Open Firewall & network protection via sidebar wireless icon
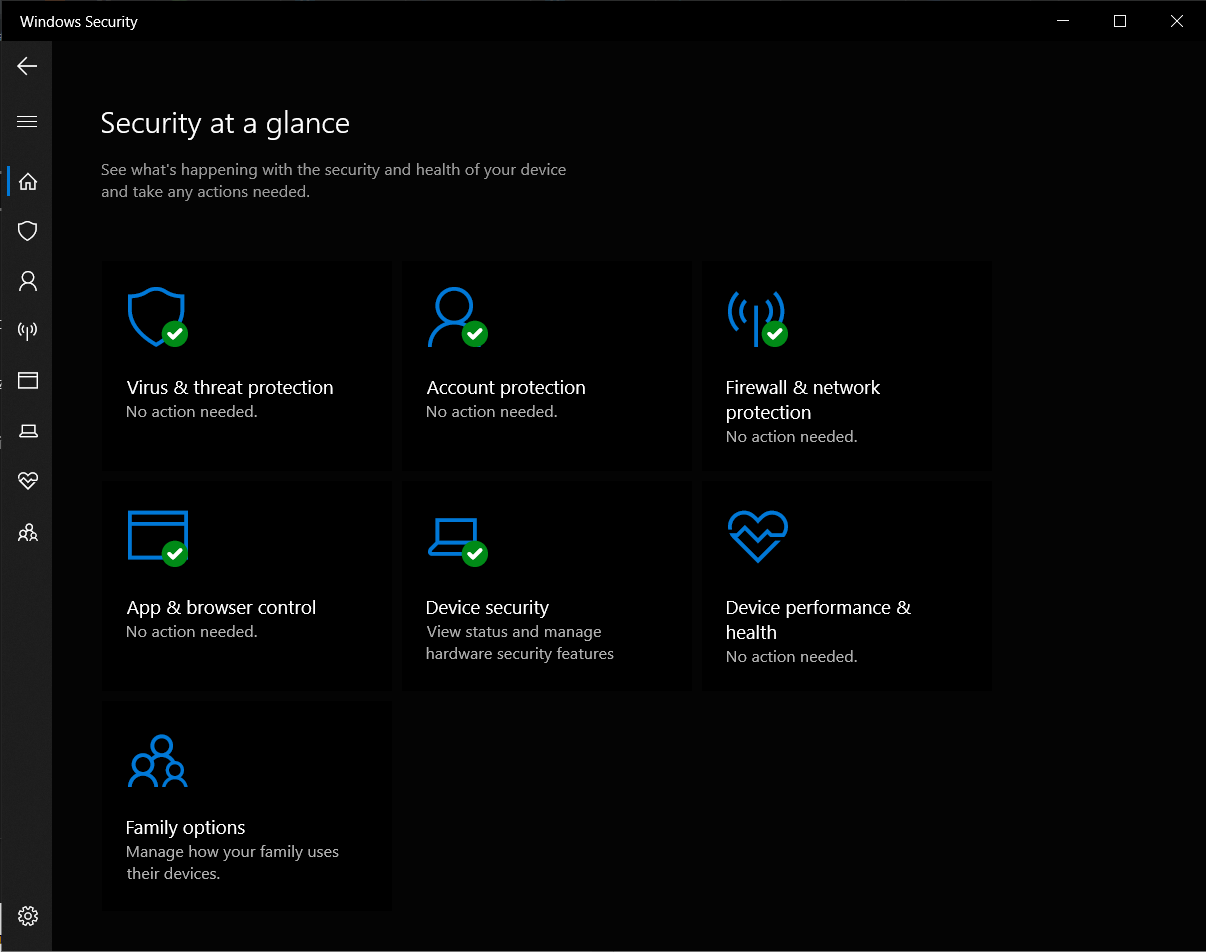This screenshot has height=952, width=1206. pyautogui.click(x=27, y=331)
